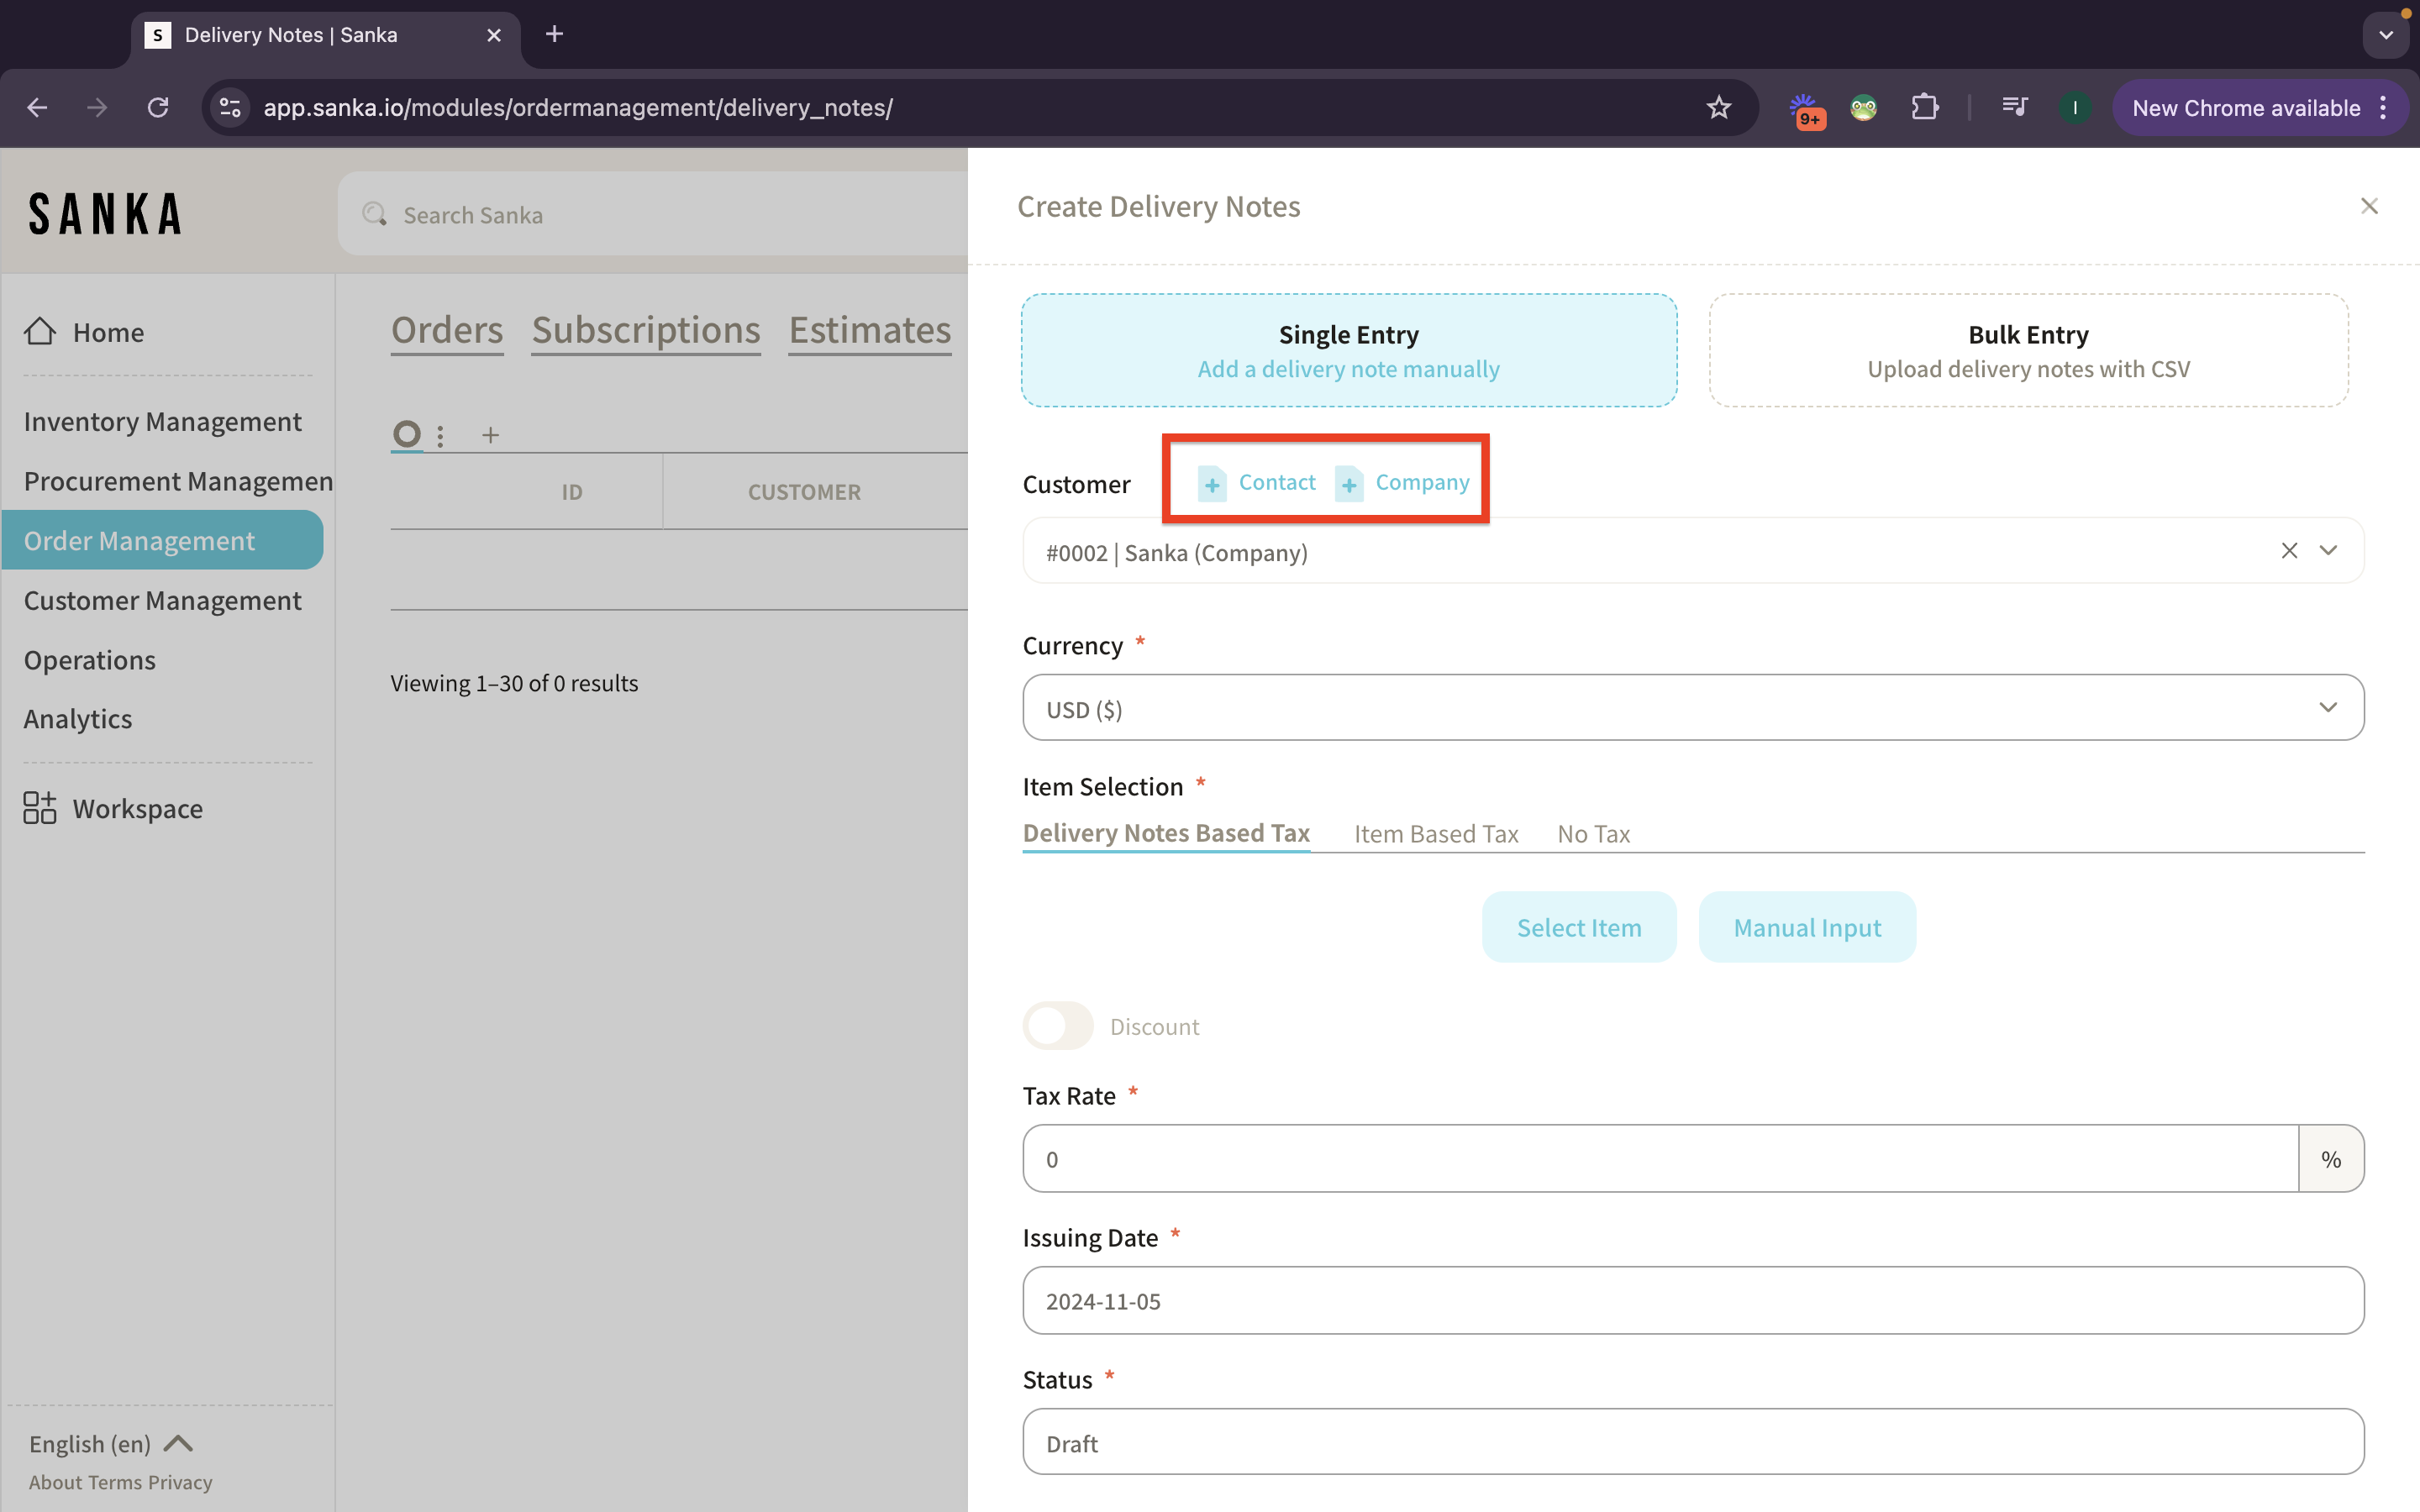Open the Orders tab
2420x1512 pixels.
click(x=447, y=330)
